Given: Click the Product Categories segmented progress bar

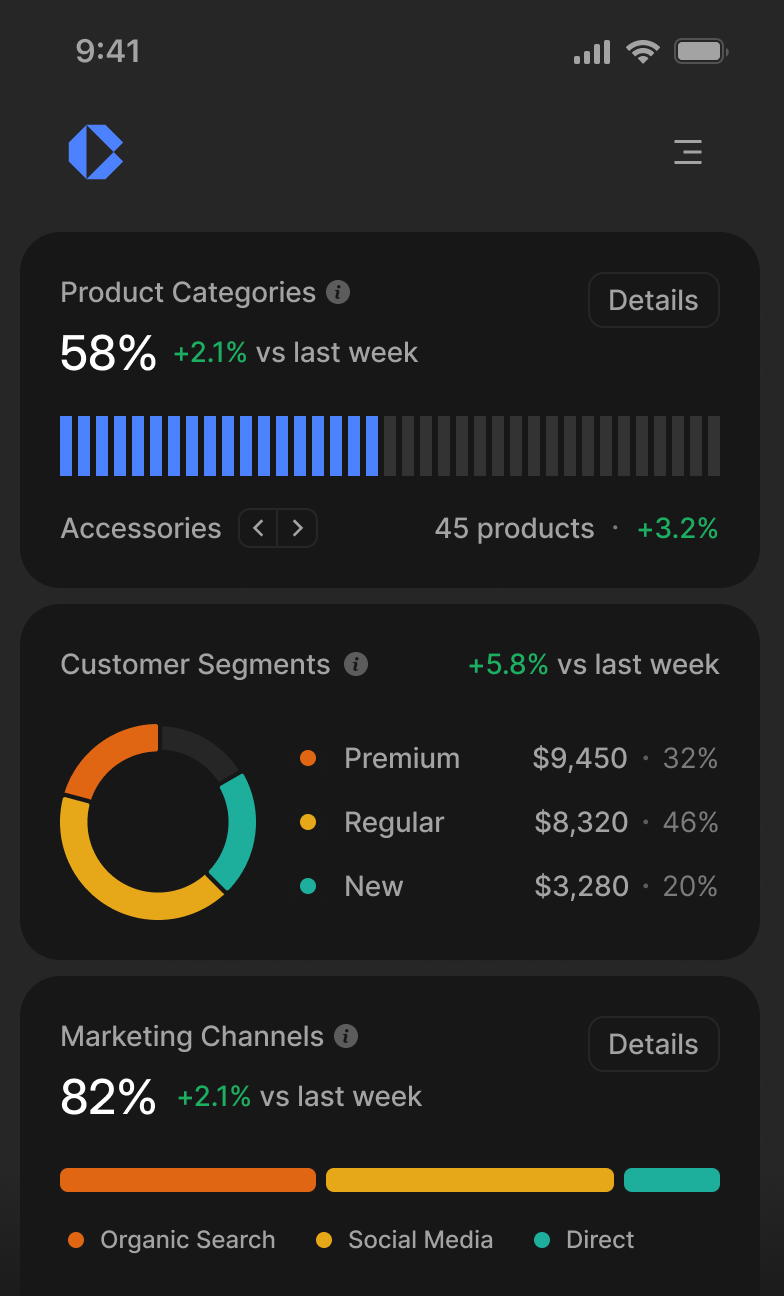Looking at the screenshot, I should 390,446.
